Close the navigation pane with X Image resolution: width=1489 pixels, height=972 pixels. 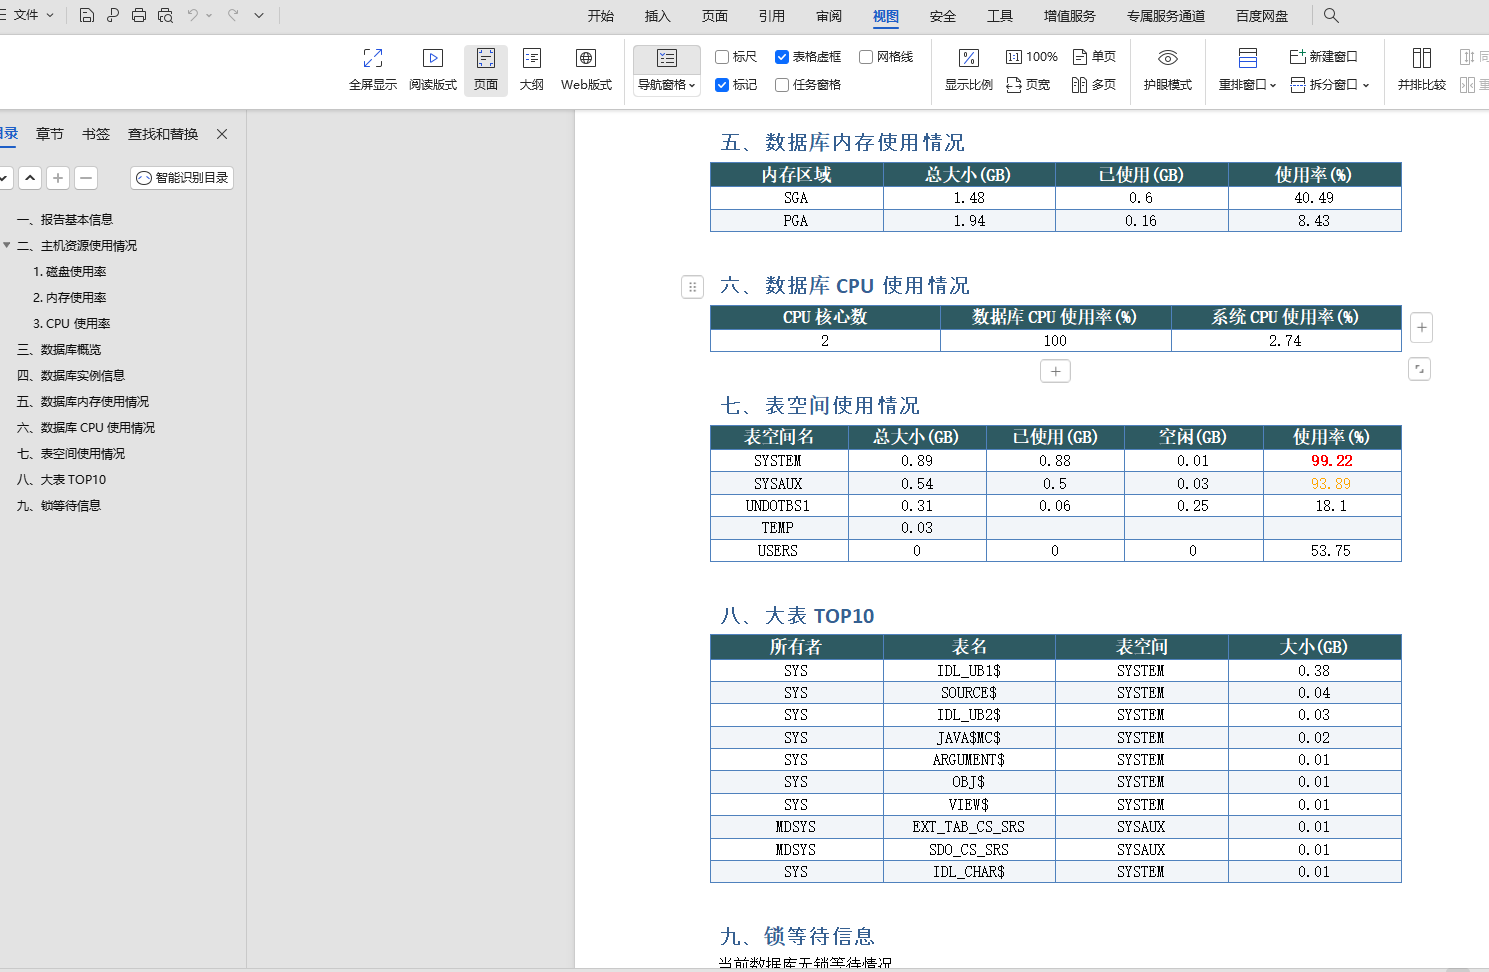222,134
